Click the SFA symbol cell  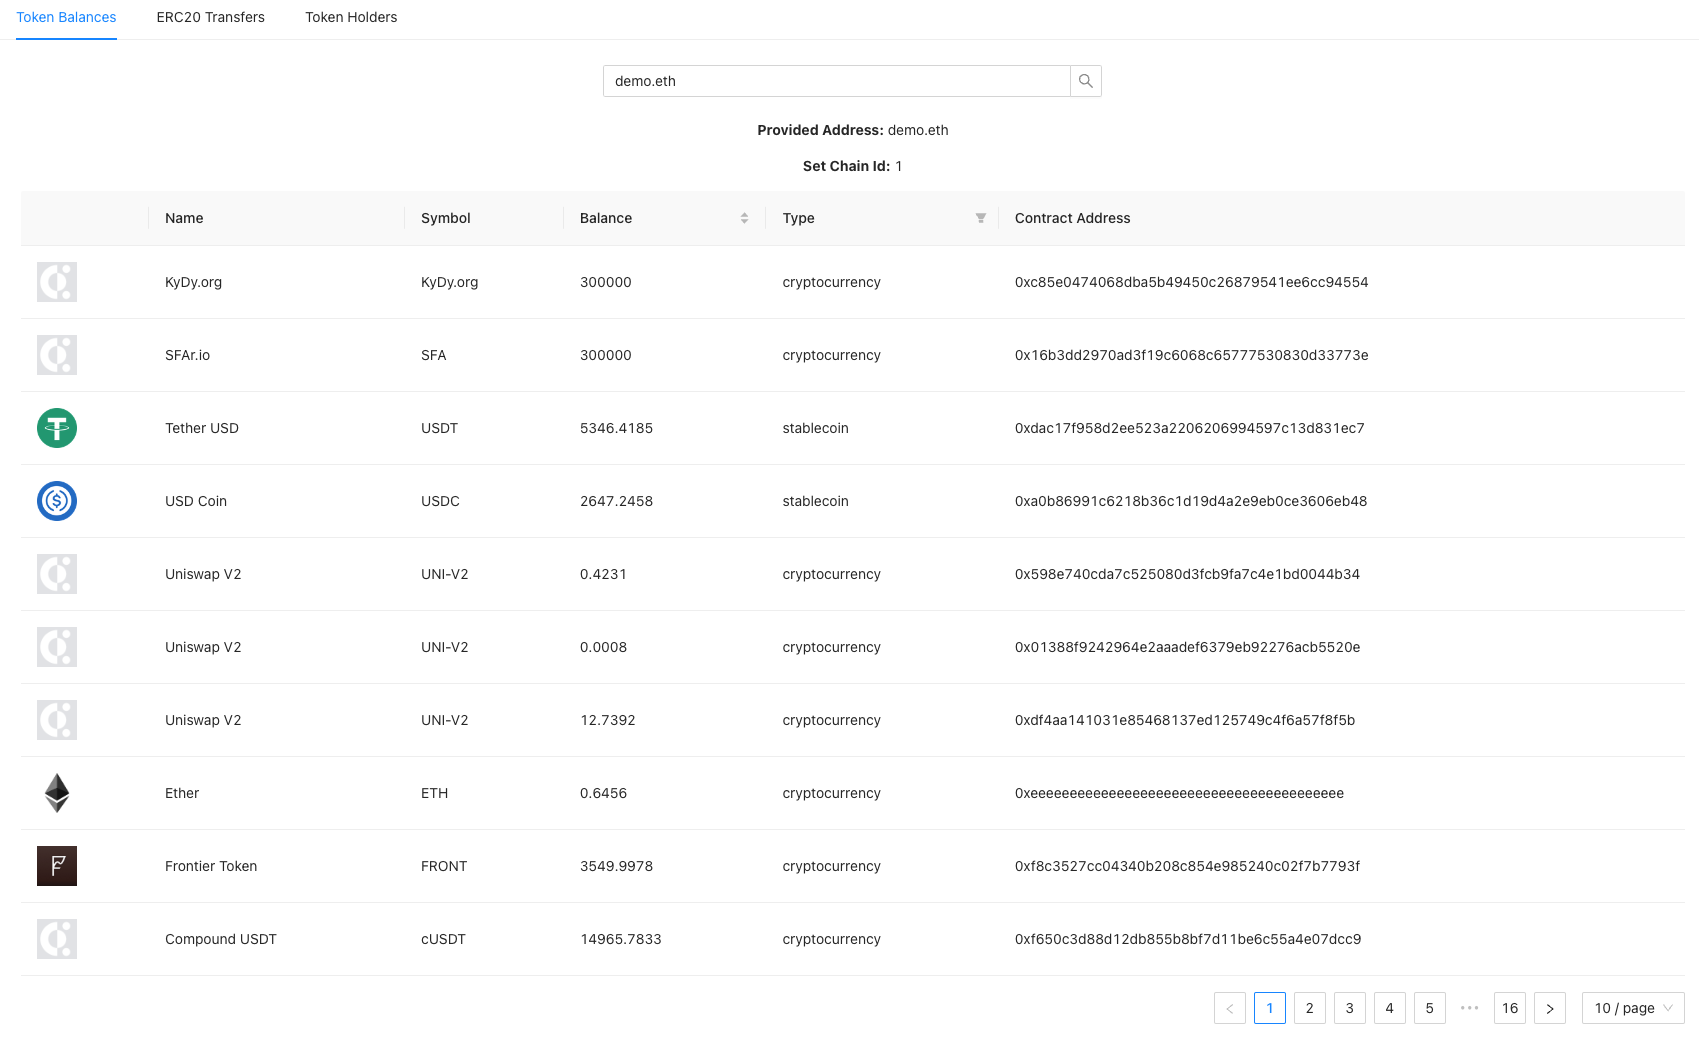point(434,355)
